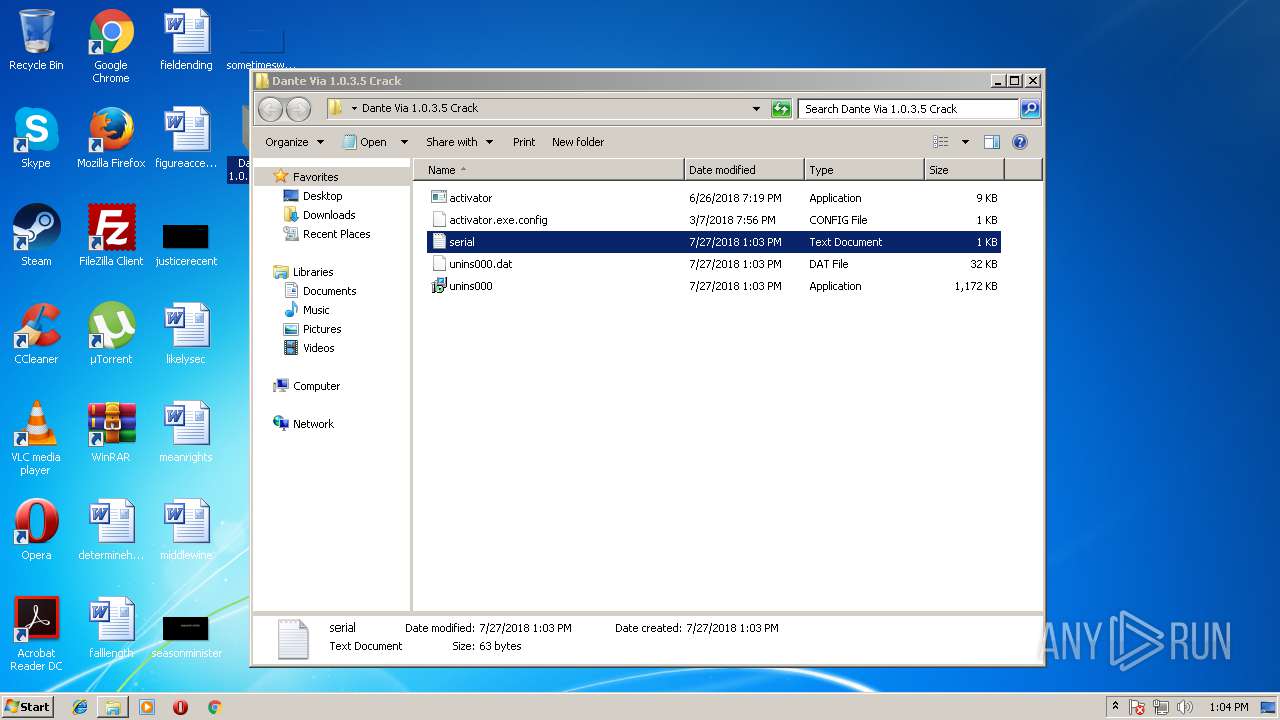Click Print in the toolbar
This screenshot has width=1280, height=720.
coord(524,142)
